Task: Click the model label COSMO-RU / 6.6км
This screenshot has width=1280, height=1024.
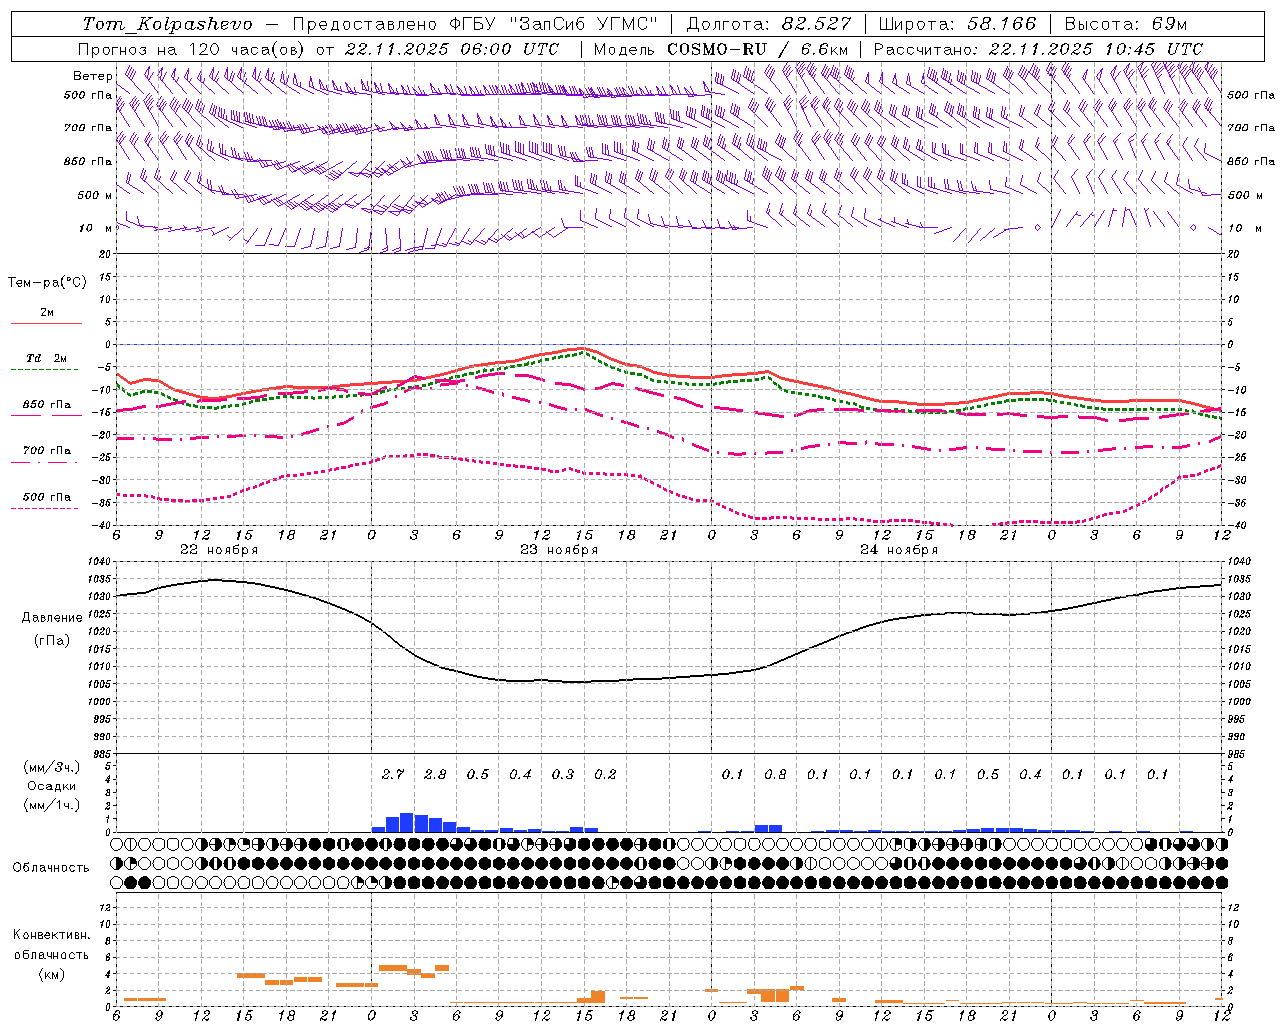Action: pos(758,49)
